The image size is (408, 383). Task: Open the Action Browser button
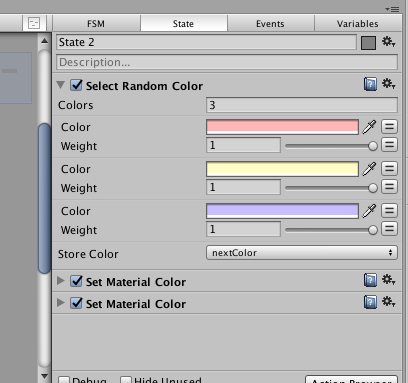coord(352,380)
